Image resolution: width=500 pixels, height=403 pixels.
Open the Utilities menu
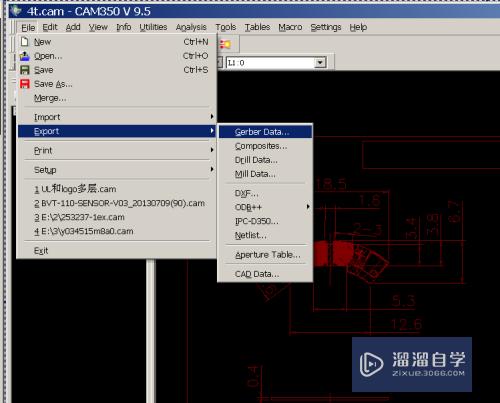[153, 27]
